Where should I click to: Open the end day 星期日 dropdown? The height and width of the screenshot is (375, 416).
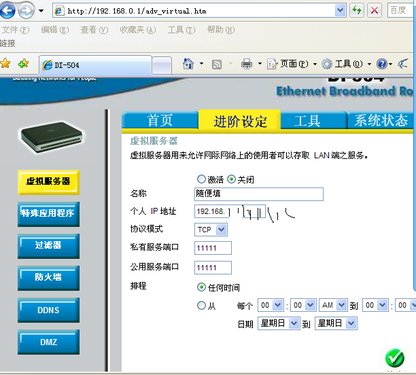click(336, 323)
